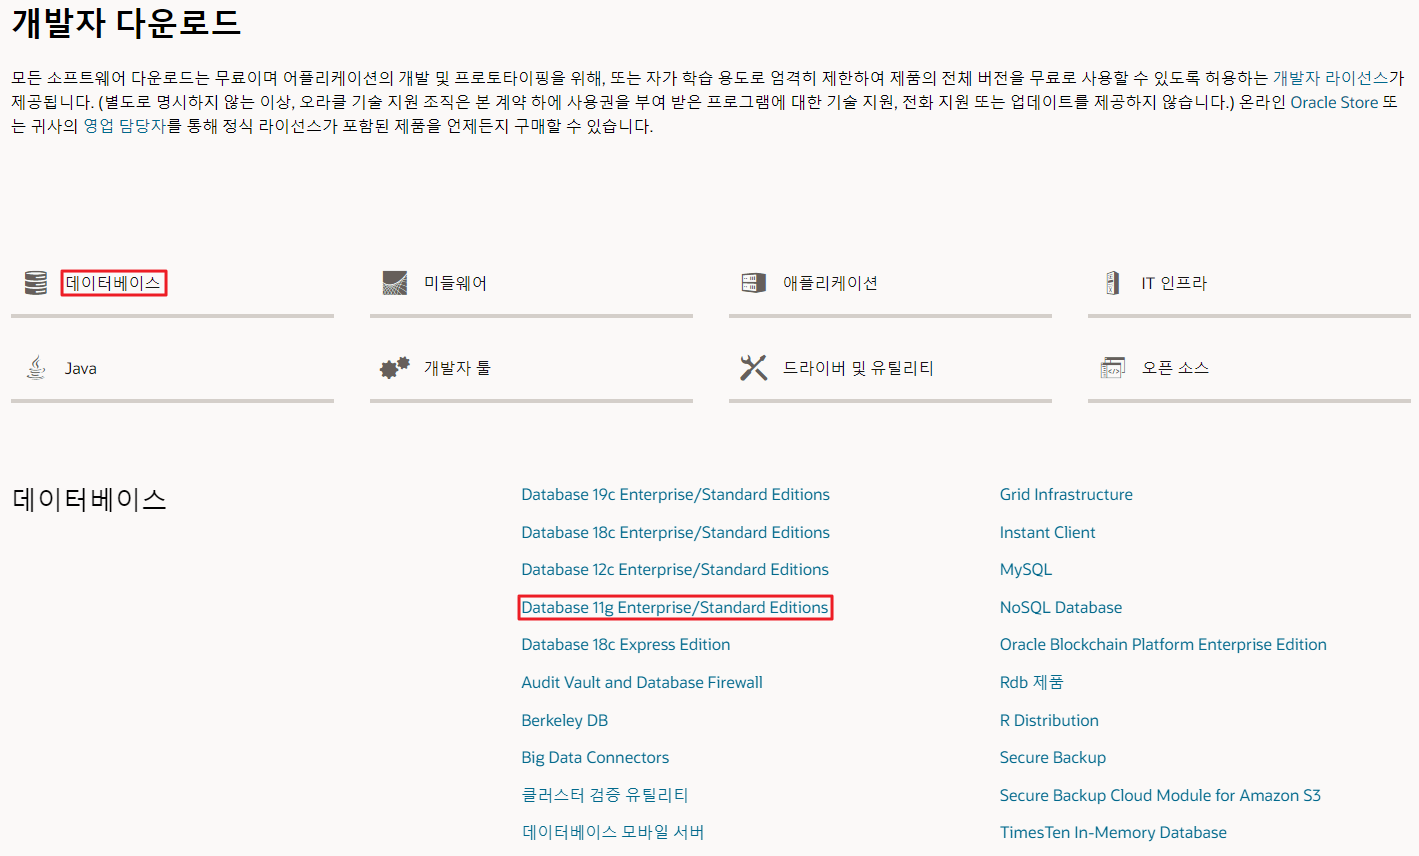Switch to the 개발자 툴 category
Screen dimensions: 1419x856
tap(457, 368)
